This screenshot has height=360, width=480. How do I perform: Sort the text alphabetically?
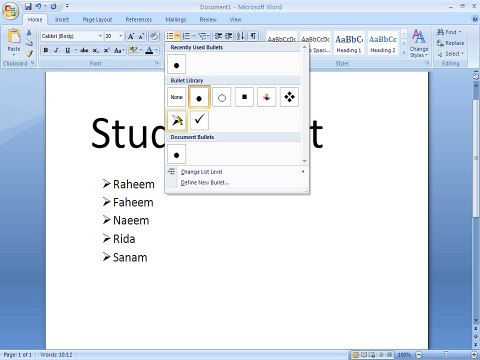(241, 36)
